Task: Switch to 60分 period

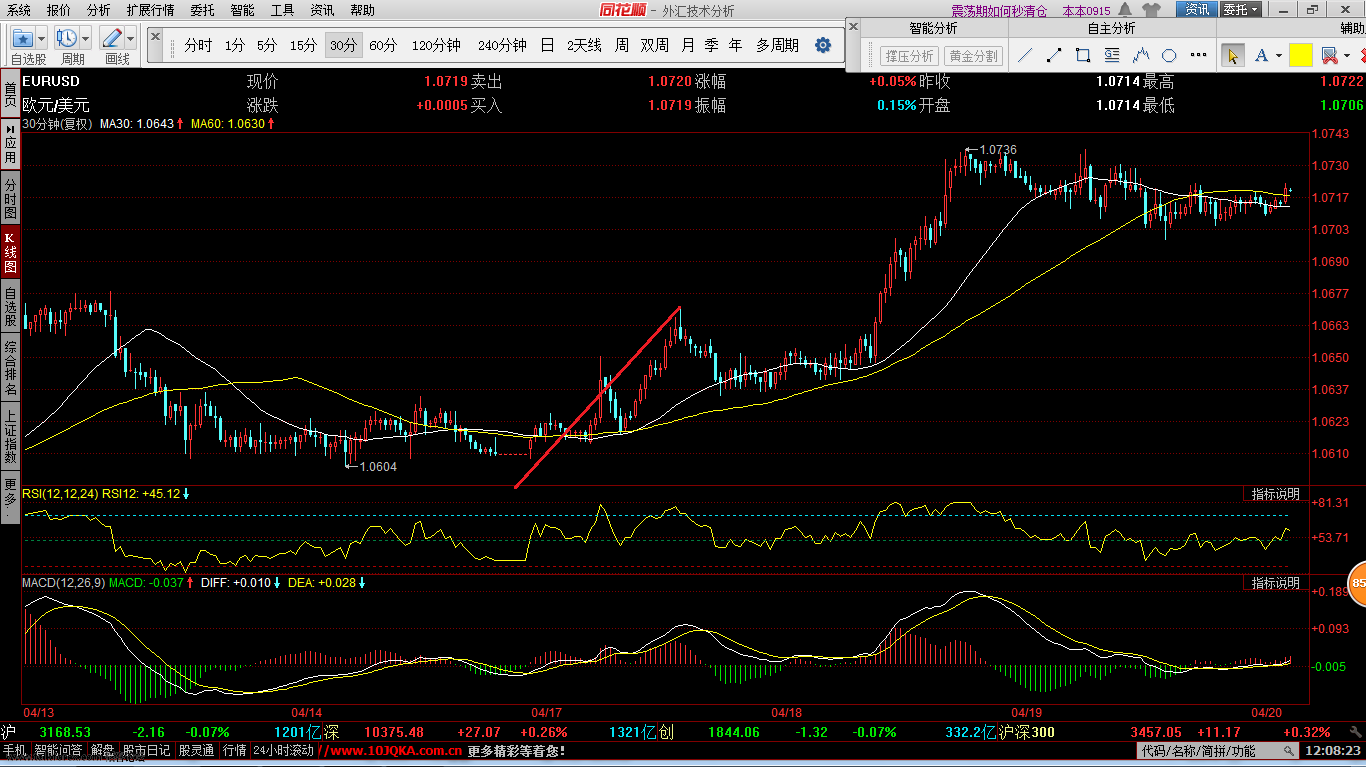Action: pos(383,45)
